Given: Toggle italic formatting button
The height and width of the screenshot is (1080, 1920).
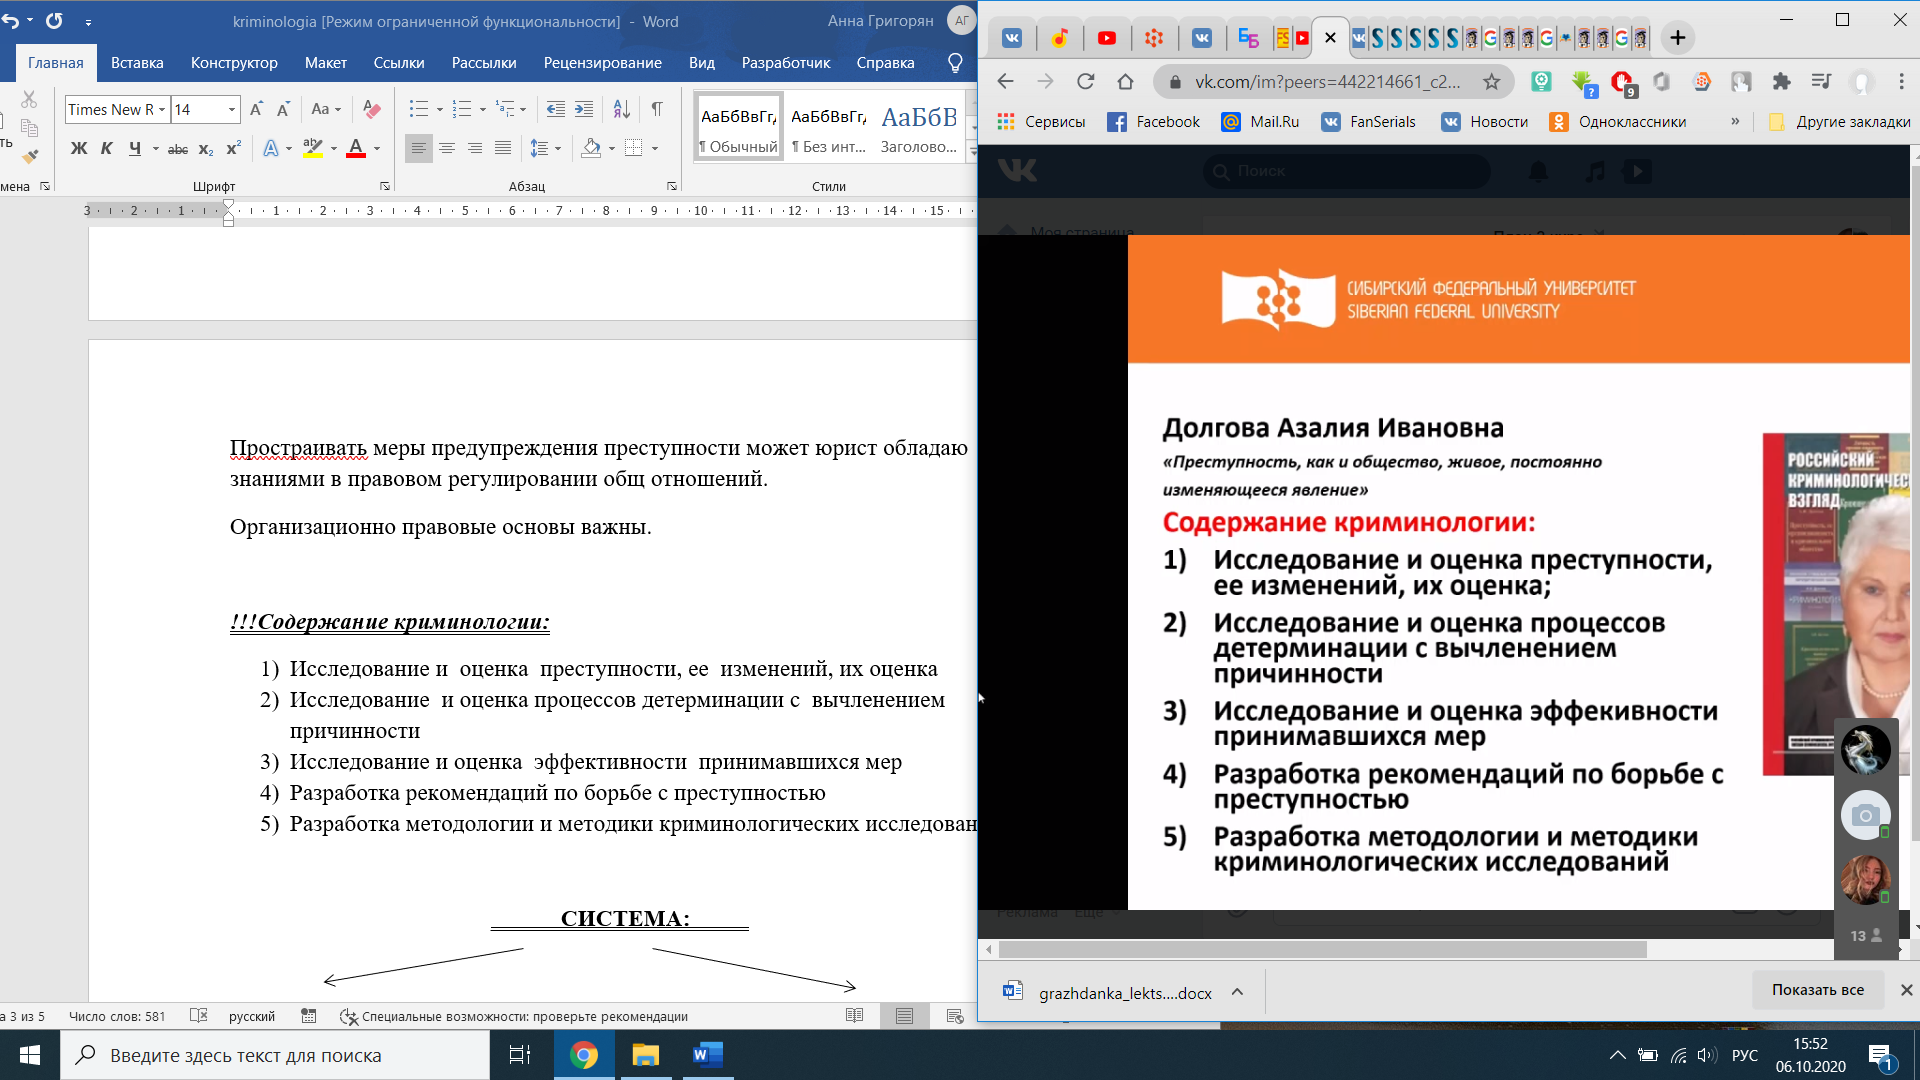Looking at the screenshot, I should 107,149.
